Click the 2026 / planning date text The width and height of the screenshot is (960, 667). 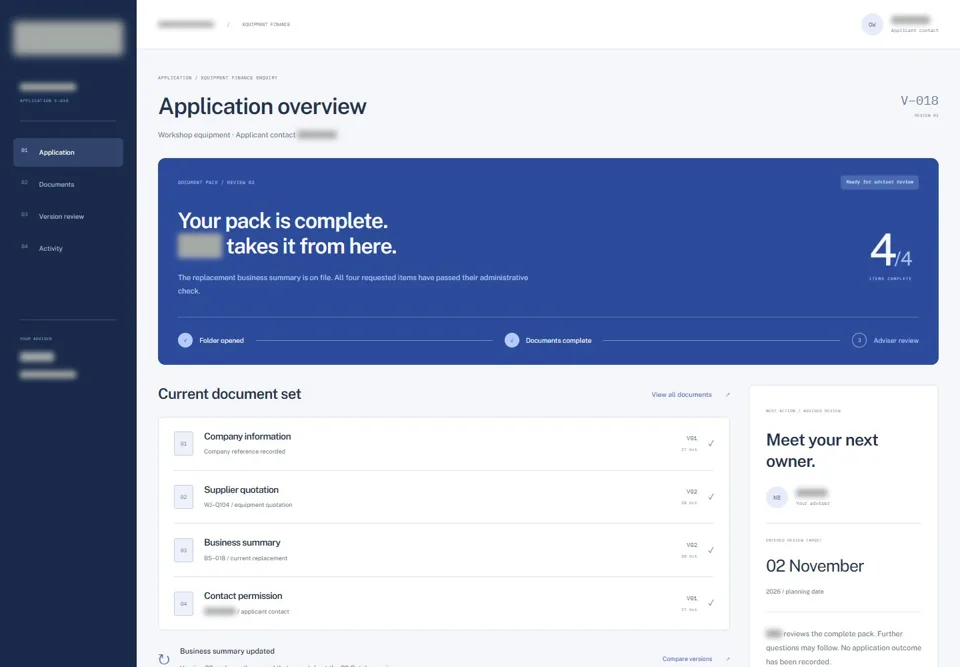click(x=795, y=592)
